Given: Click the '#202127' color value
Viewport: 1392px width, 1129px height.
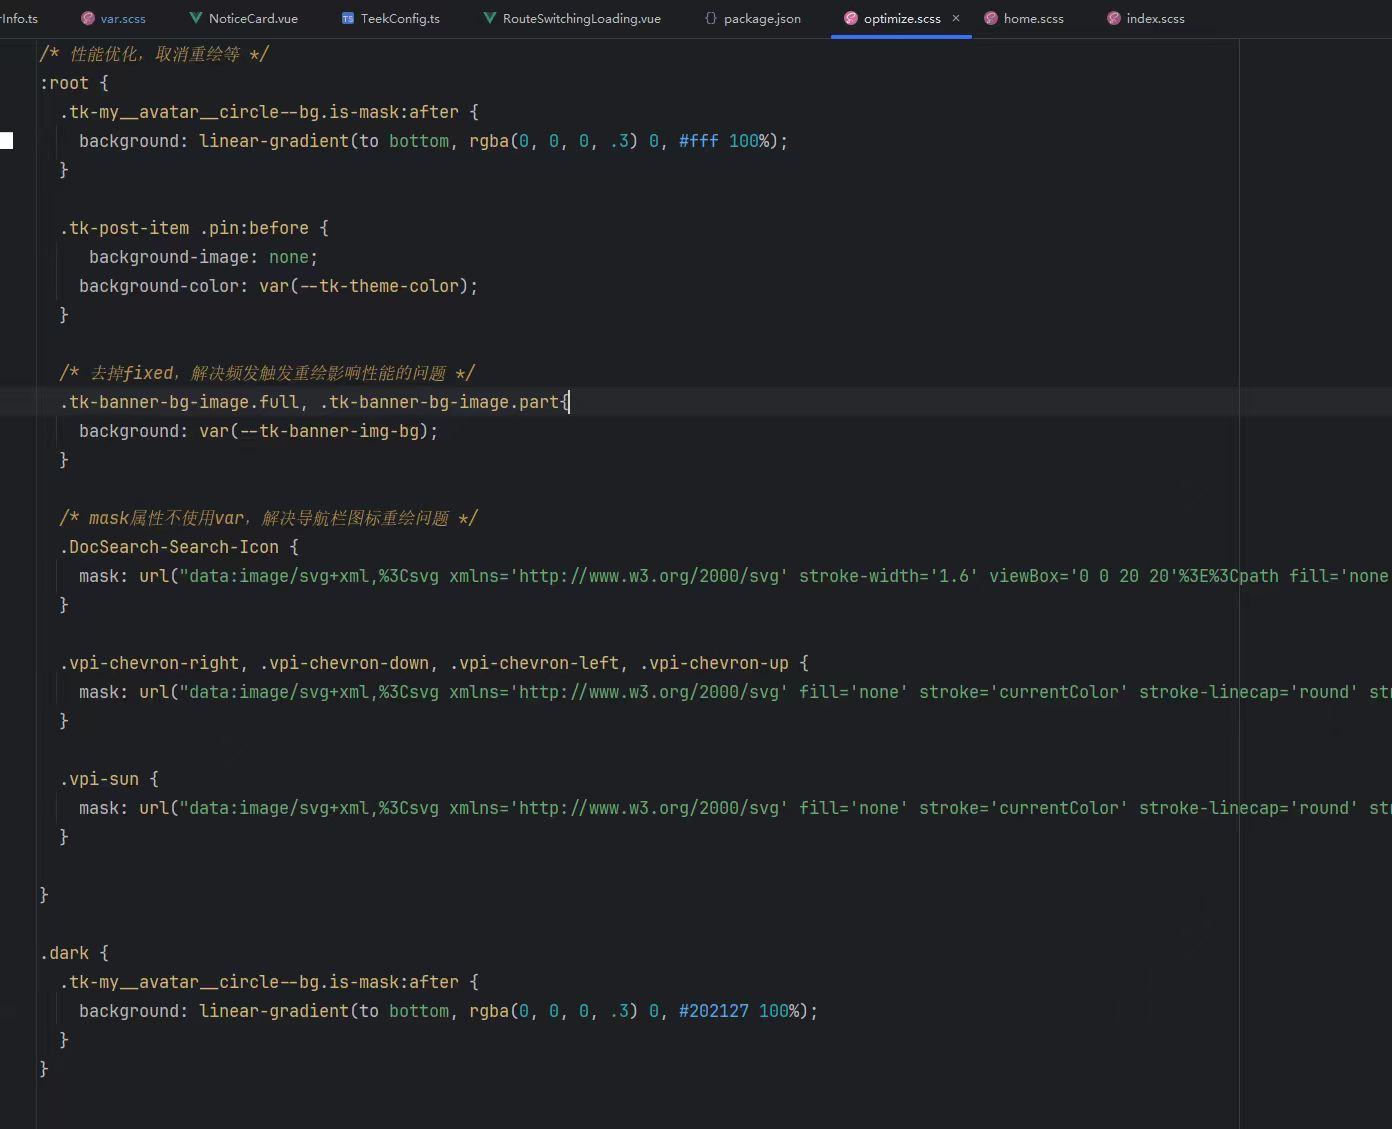Looking at the screenshot, I should (x=713, y=1011).
